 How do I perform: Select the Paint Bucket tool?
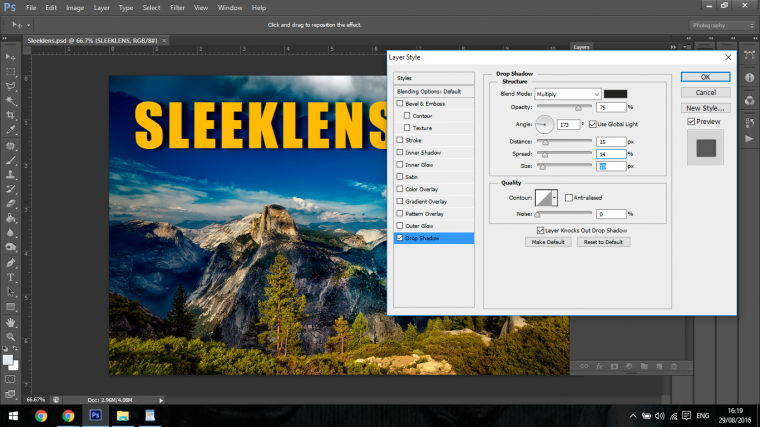point(10,218)
